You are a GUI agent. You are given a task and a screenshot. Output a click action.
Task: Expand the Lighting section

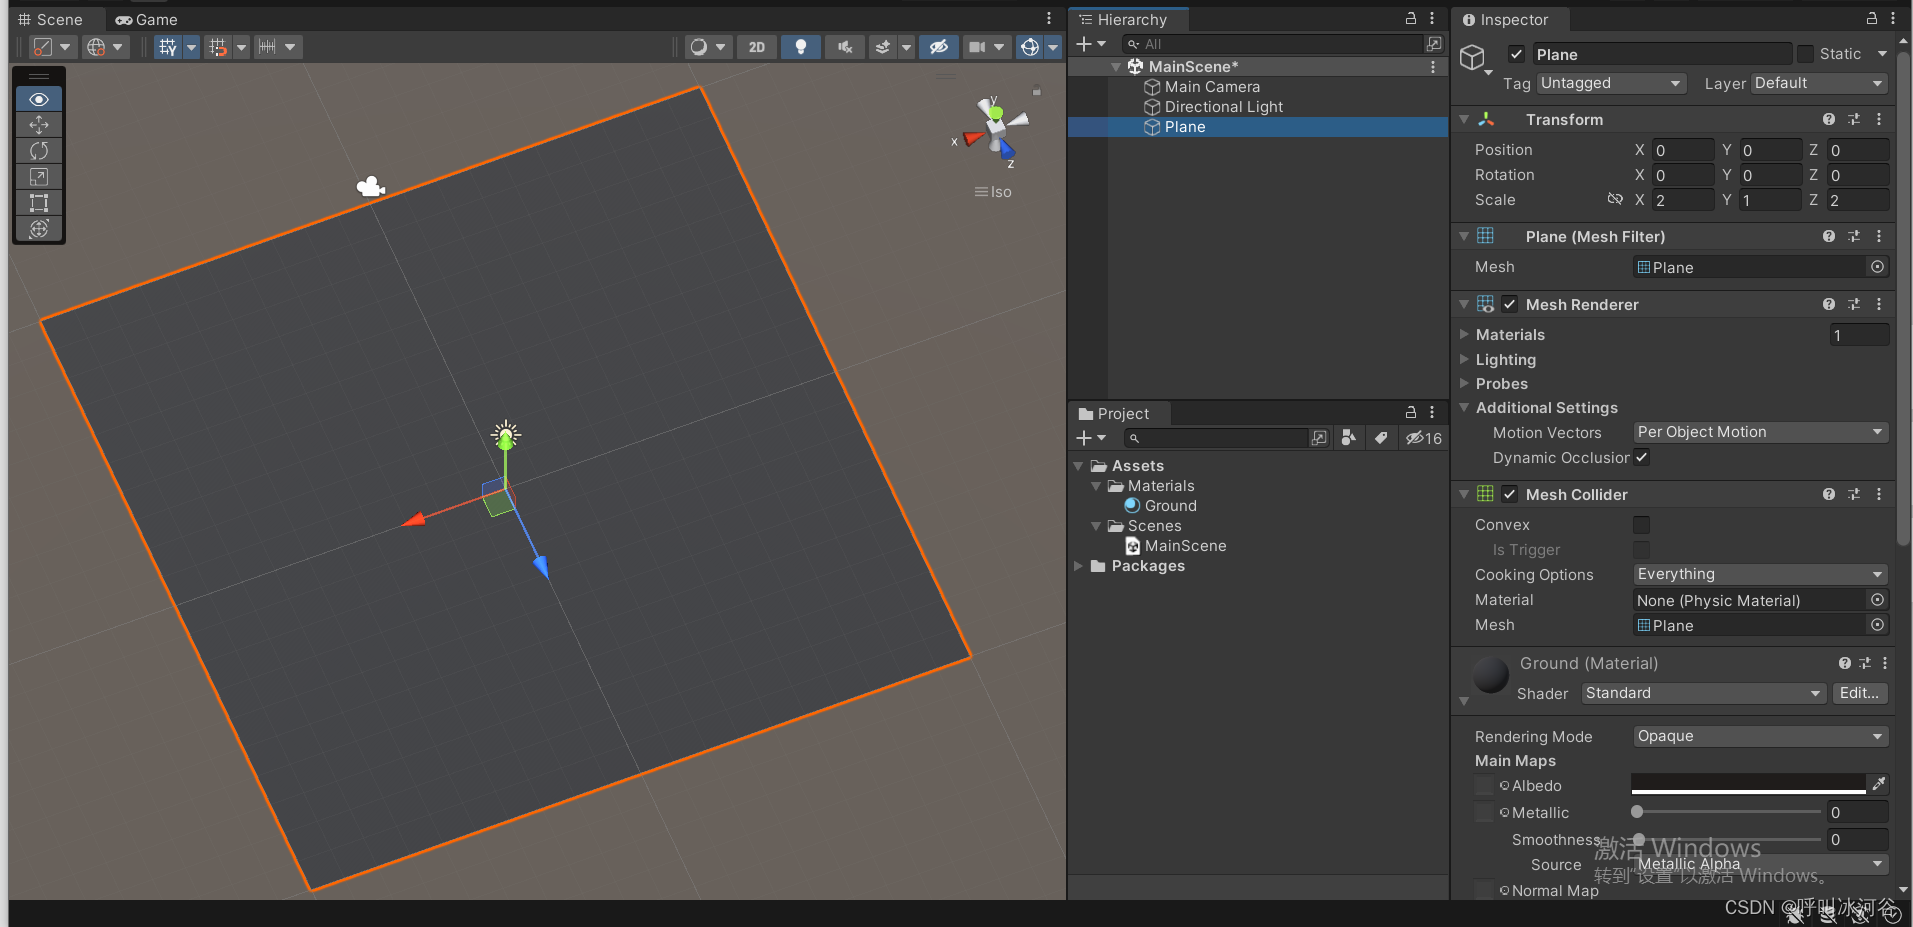tap(1464, 359)
